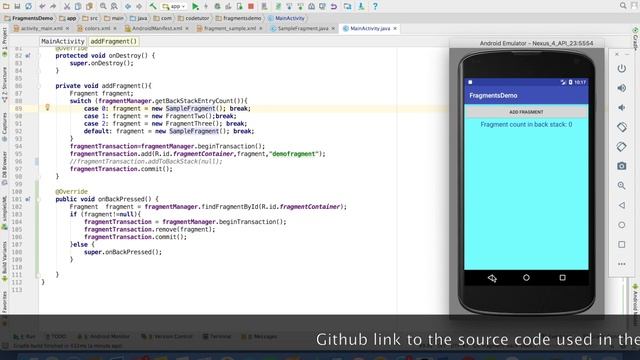Click the emulator sidebar back triangle

coord(622,205)
